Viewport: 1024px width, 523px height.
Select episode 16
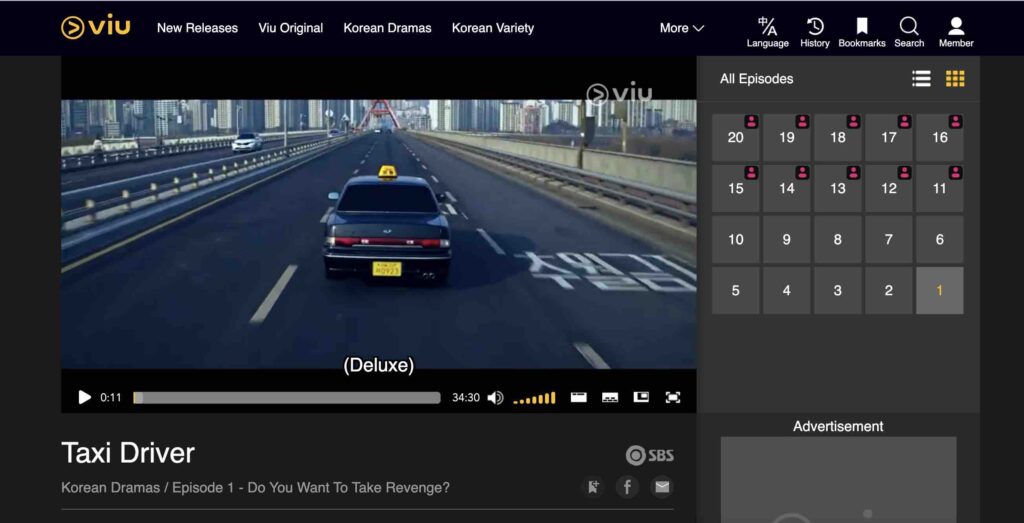[940, 138]
